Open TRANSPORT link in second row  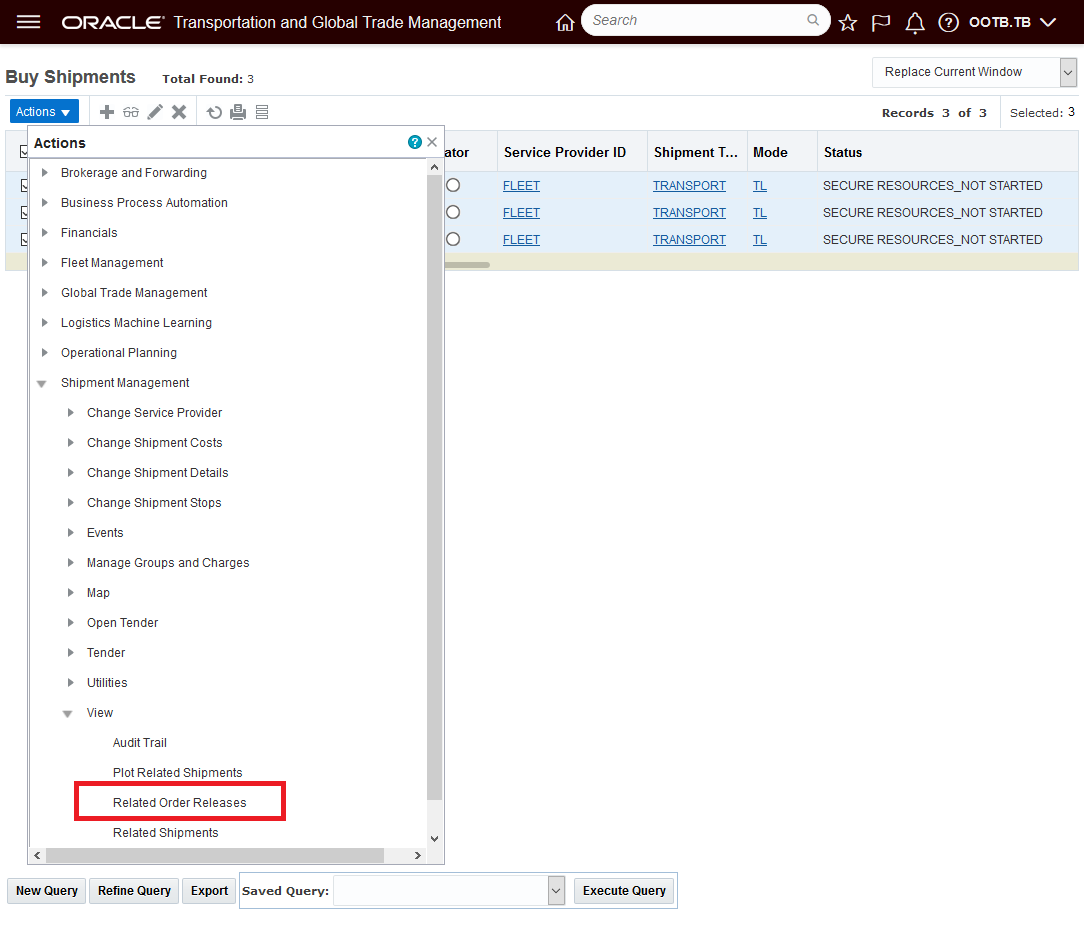689,213
